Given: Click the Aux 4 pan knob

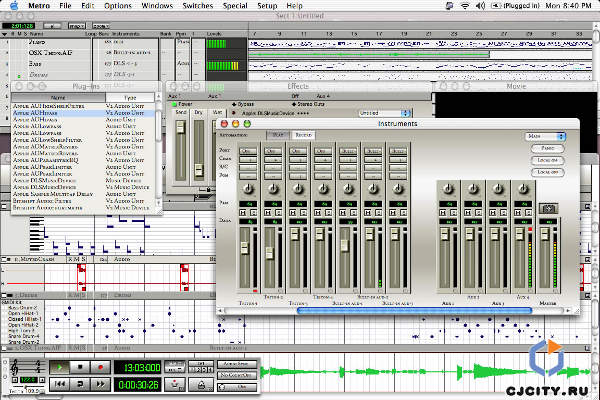Looking at the screenshot, I should click(x=523, y=188).
